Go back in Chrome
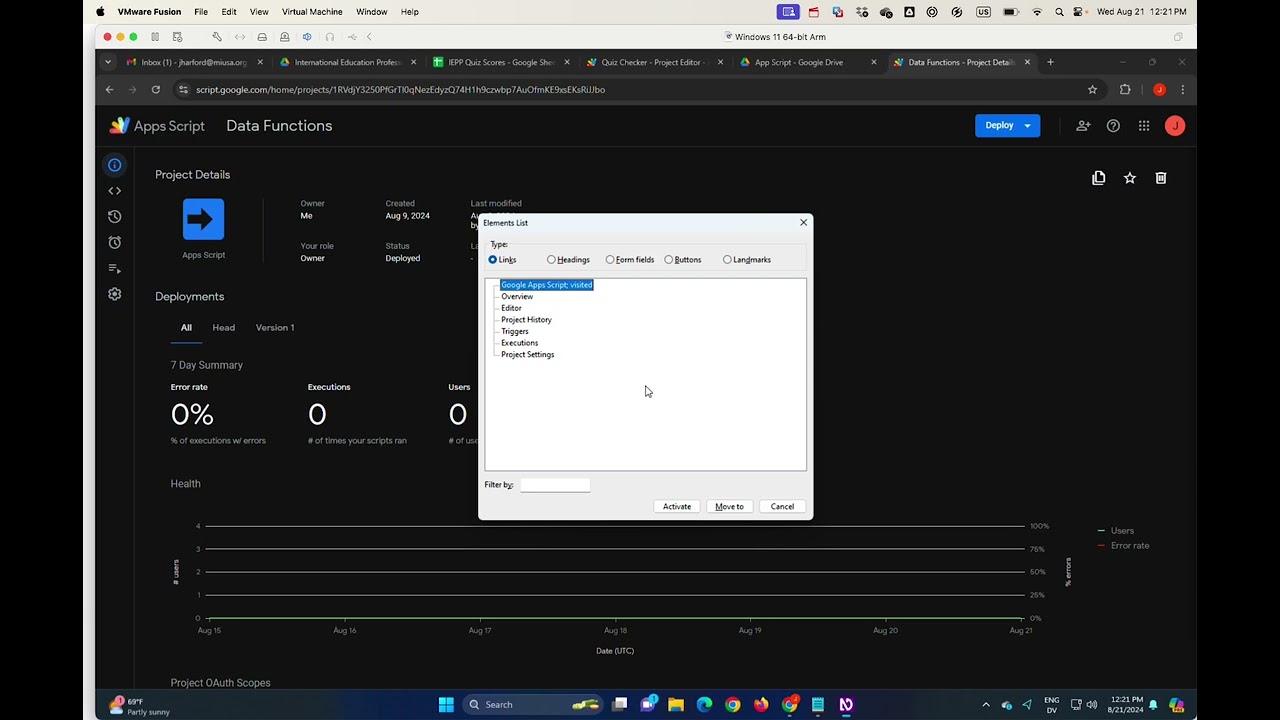Image resolution: width=1280 pixels, height=720 pixels. click(109, 90)
